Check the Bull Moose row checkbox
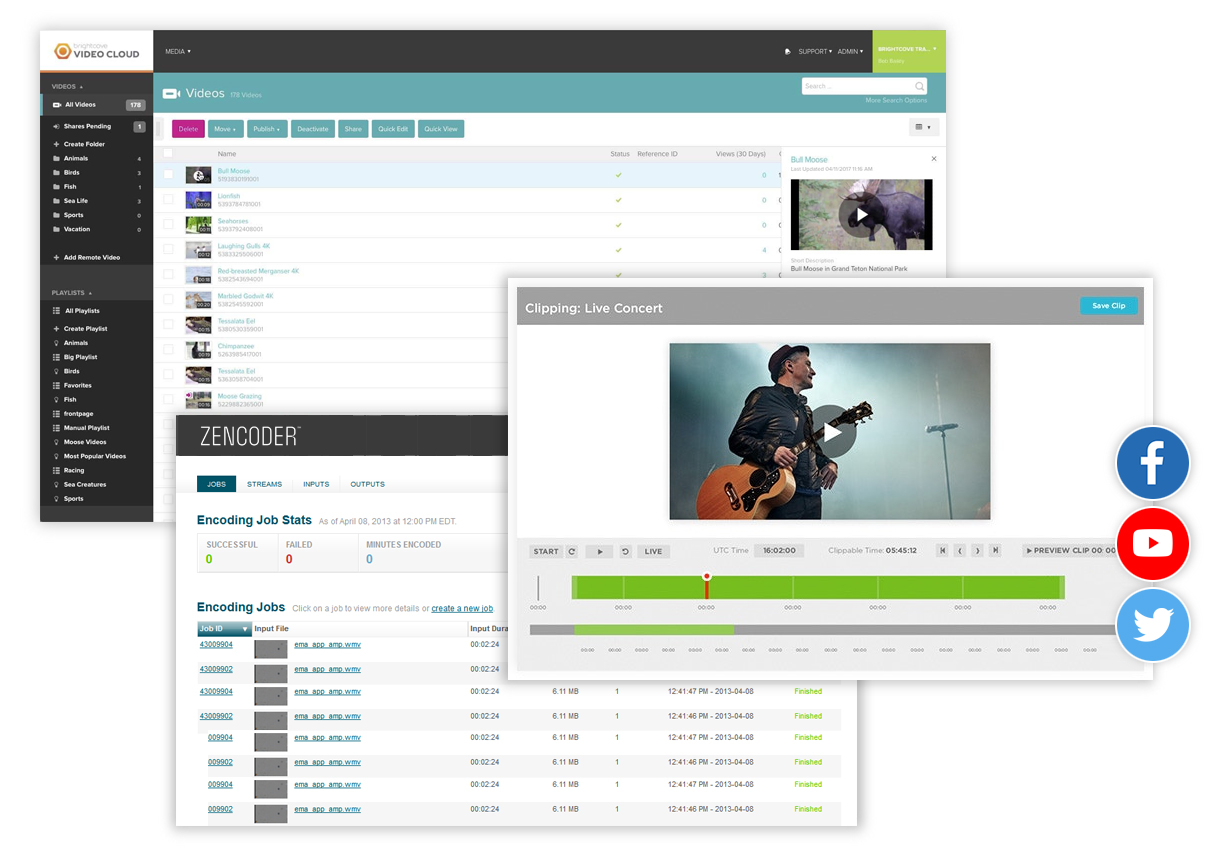This screenshot has width=1224, height=858. [168, 174]
